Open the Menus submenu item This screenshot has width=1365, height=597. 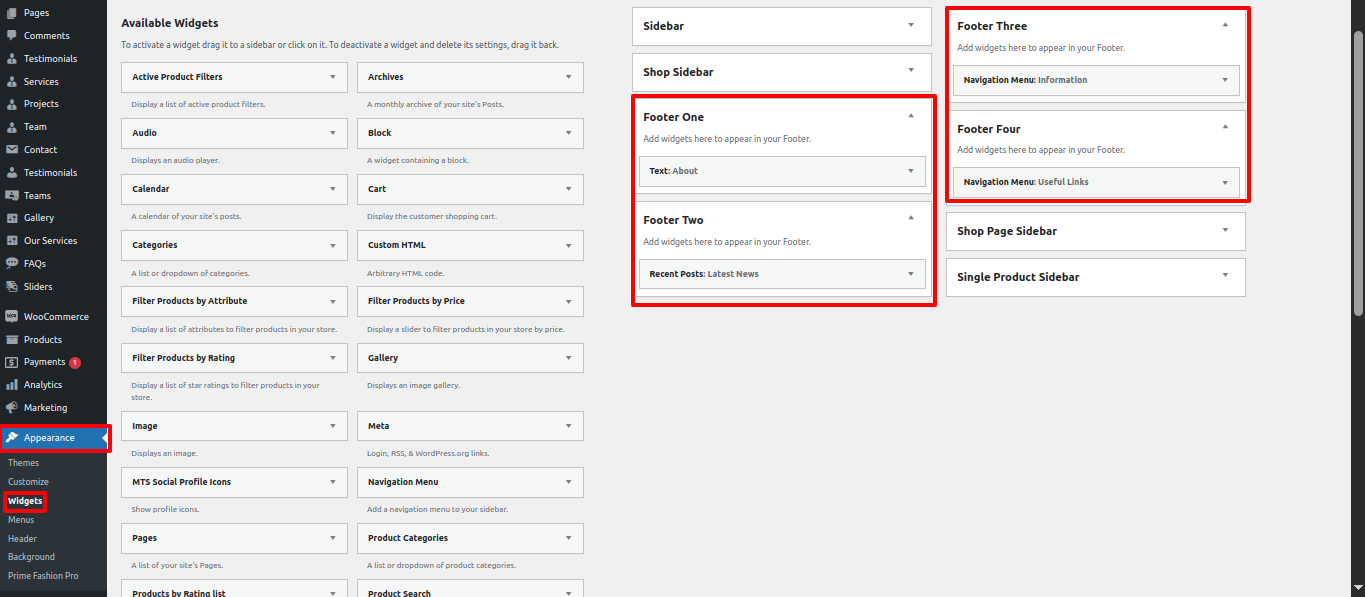click(21, 520)
